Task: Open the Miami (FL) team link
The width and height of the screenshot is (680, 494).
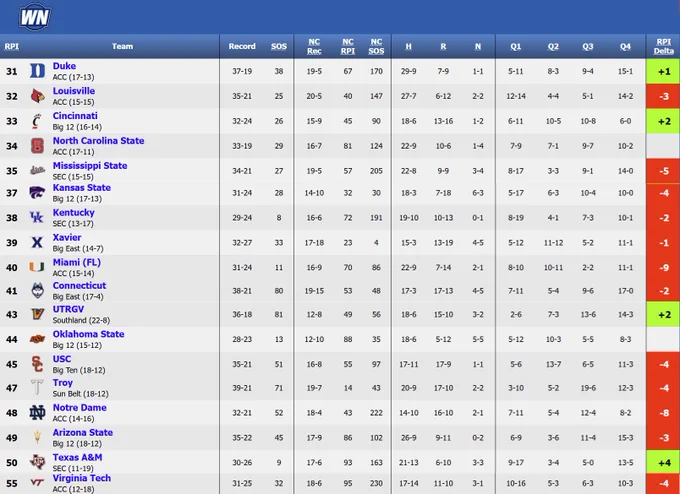Action: pyautogui.click(x=77, y=262)
